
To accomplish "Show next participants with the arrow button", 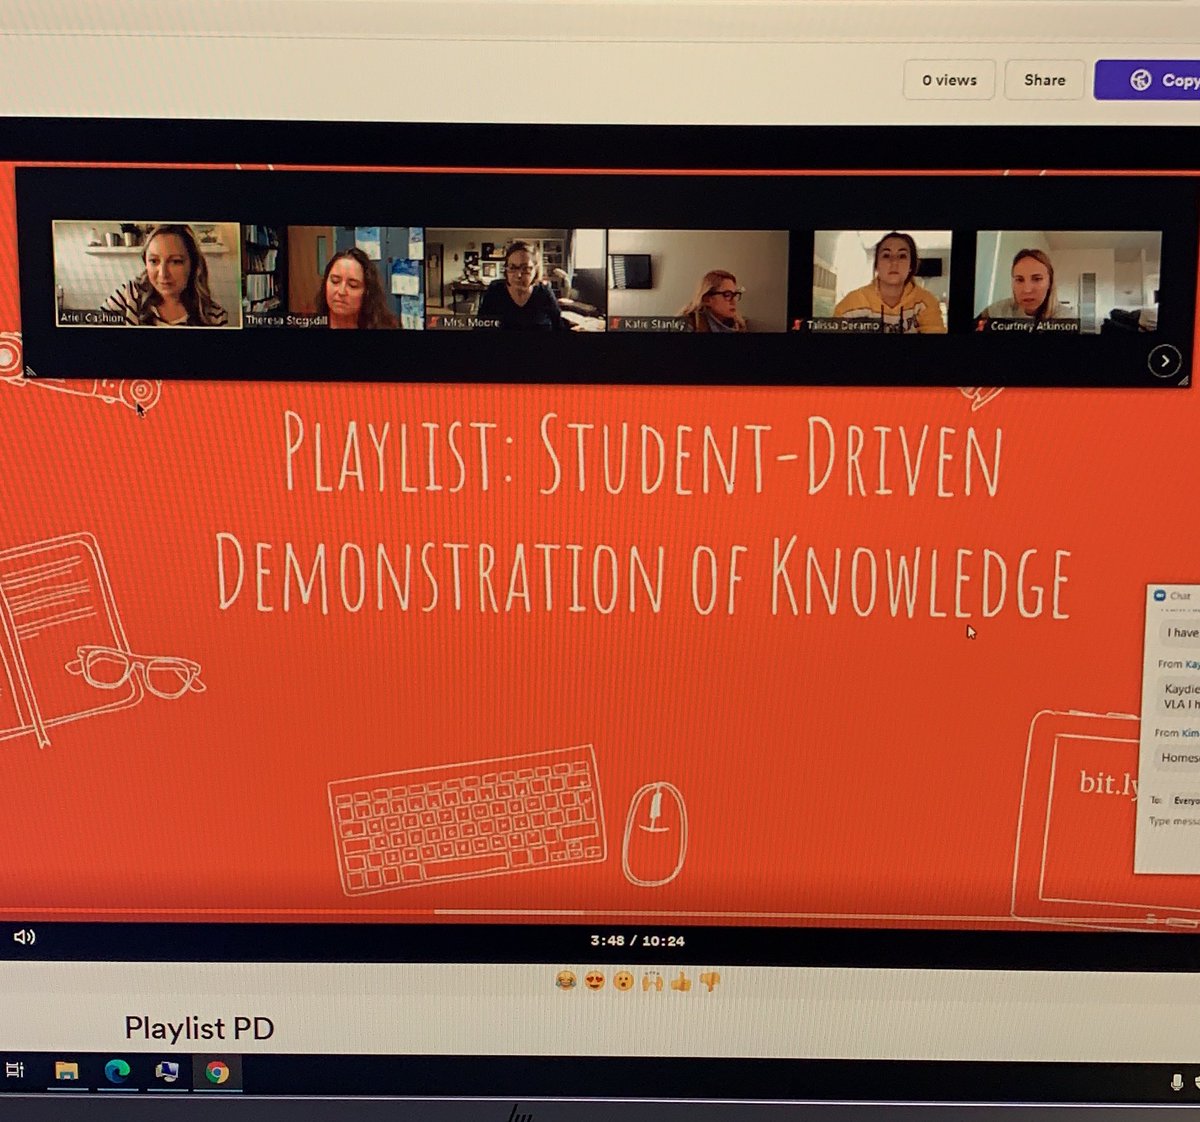I will (x=1164, y=361).
